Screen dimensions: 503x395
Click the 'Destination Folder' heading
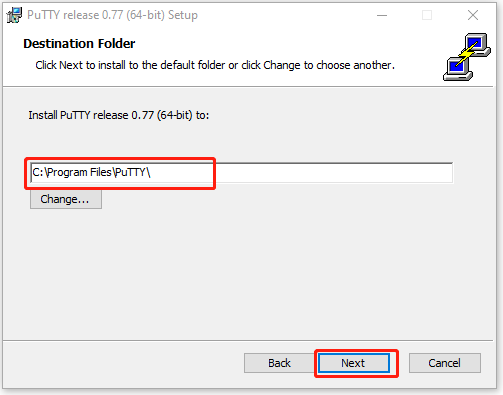coord(79,44)
